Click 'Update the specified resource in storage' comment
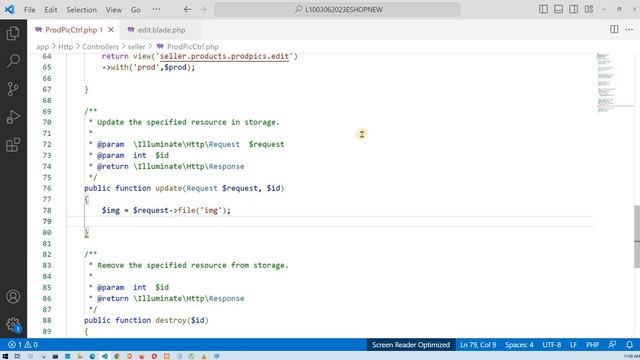The image size is (640, 360). pos(188,122)
